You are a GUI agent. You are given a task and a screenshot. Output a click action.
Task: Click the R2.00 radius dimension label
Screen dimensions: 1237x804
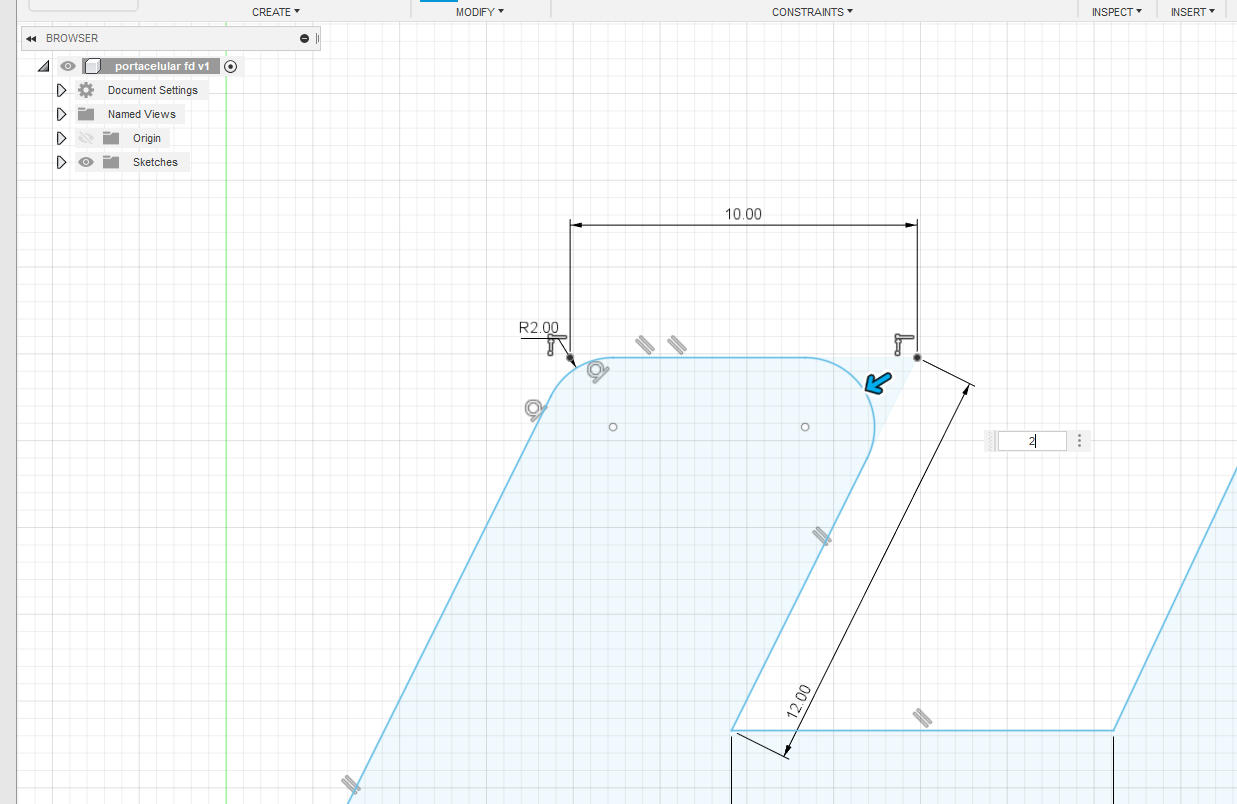click(538, 327)
